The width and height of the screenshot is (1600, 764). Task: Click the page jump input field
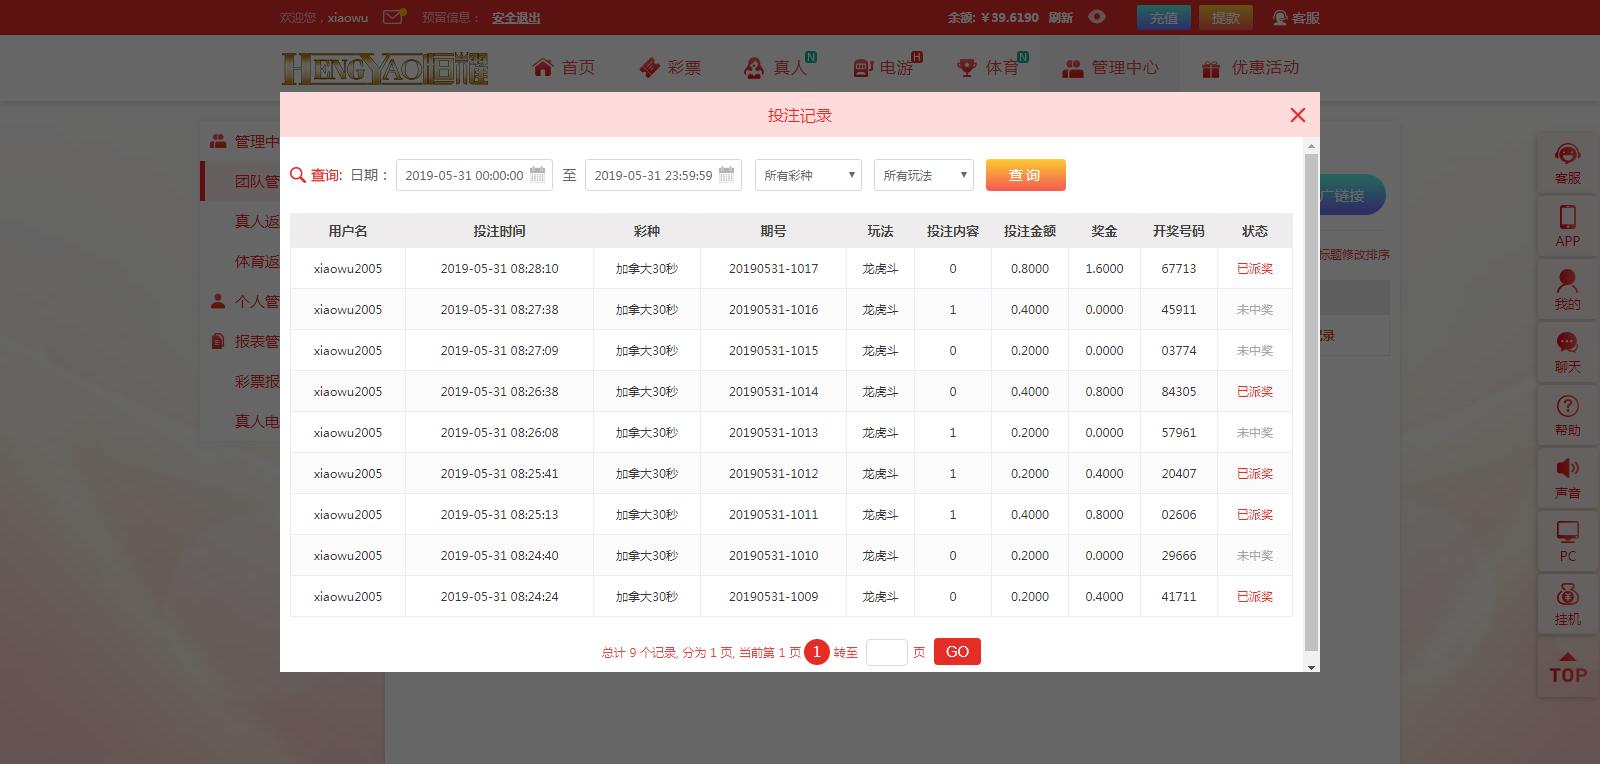pos(887,652)
